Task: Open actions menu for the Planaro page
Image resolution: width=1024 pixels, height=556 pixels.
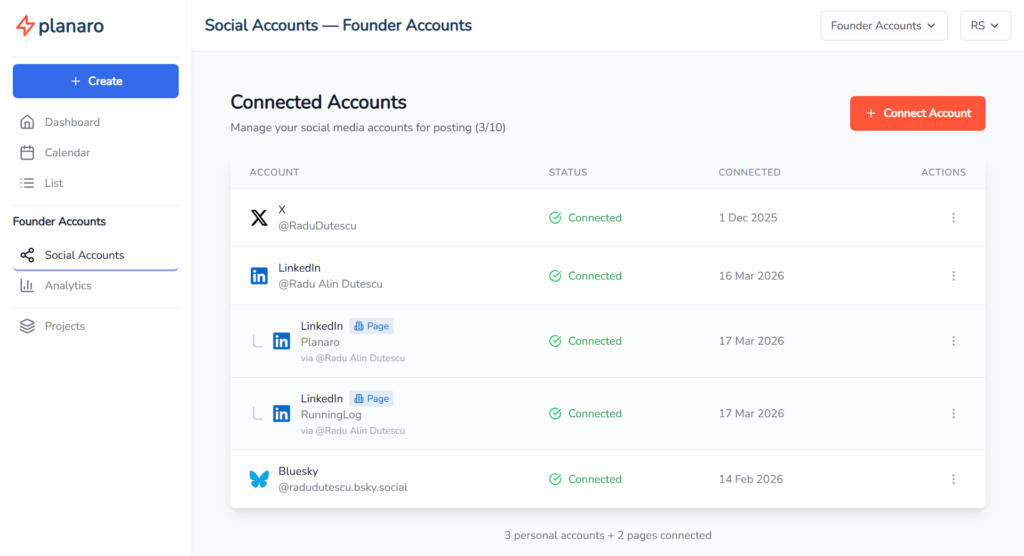Action: [953, 341]
